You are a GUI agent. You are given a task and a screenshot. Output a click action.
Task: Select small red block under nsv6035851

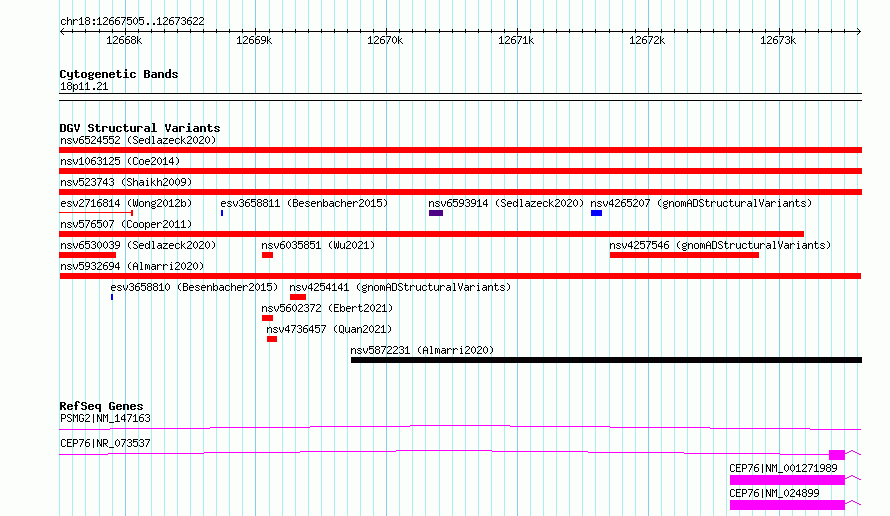click(x=267, y=255)
